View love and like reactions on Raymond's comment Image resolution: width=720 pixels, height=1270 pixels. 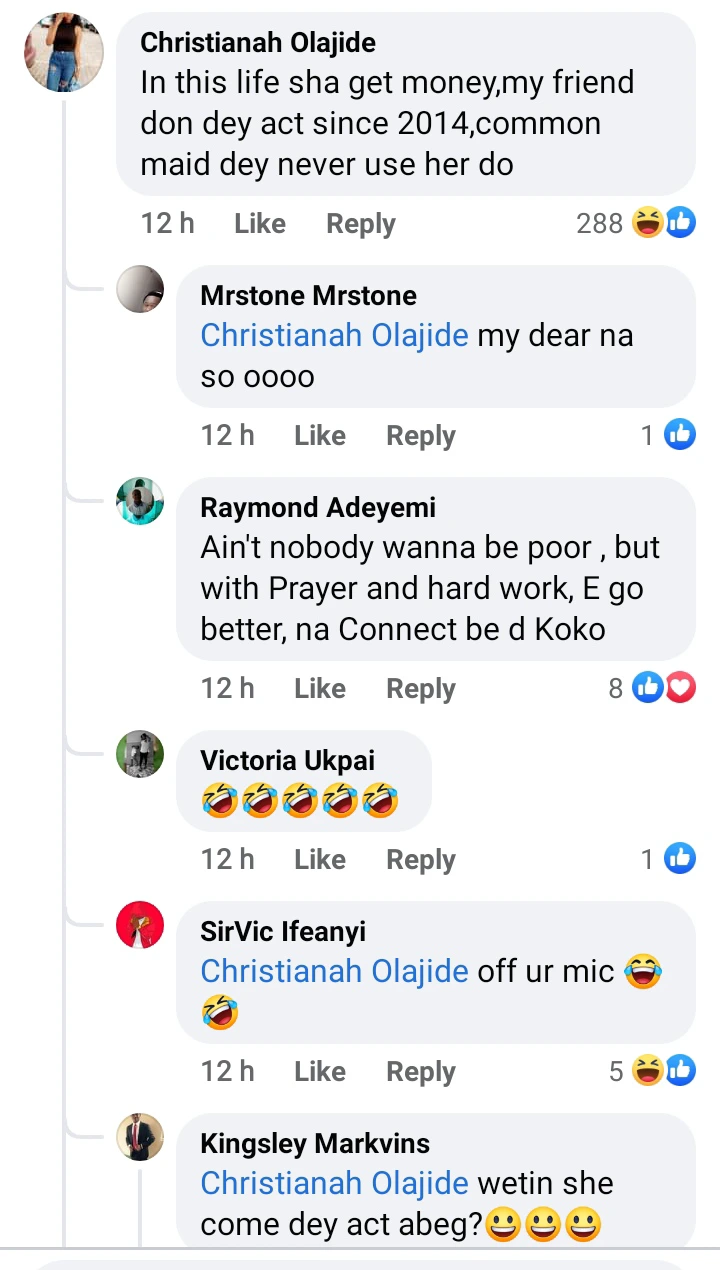point(652,688)
